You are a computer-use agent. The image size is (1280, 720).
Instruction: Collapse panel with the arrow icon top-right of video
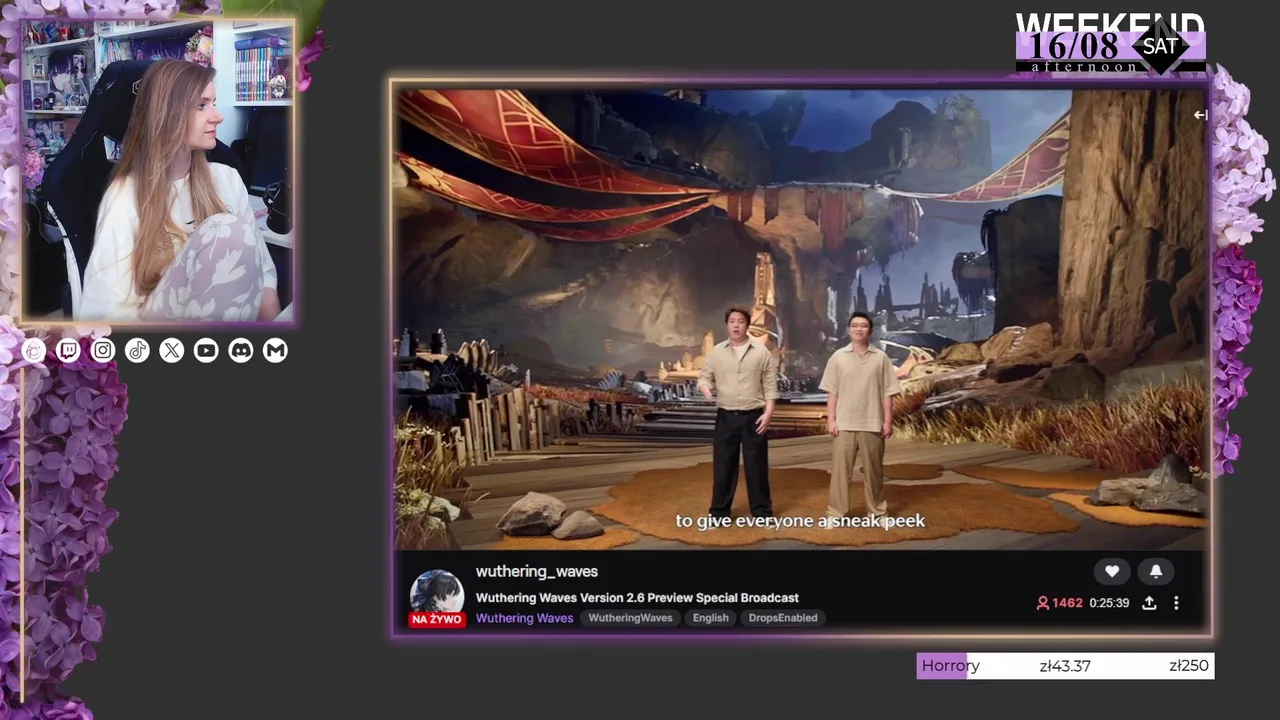(1200, 115)
